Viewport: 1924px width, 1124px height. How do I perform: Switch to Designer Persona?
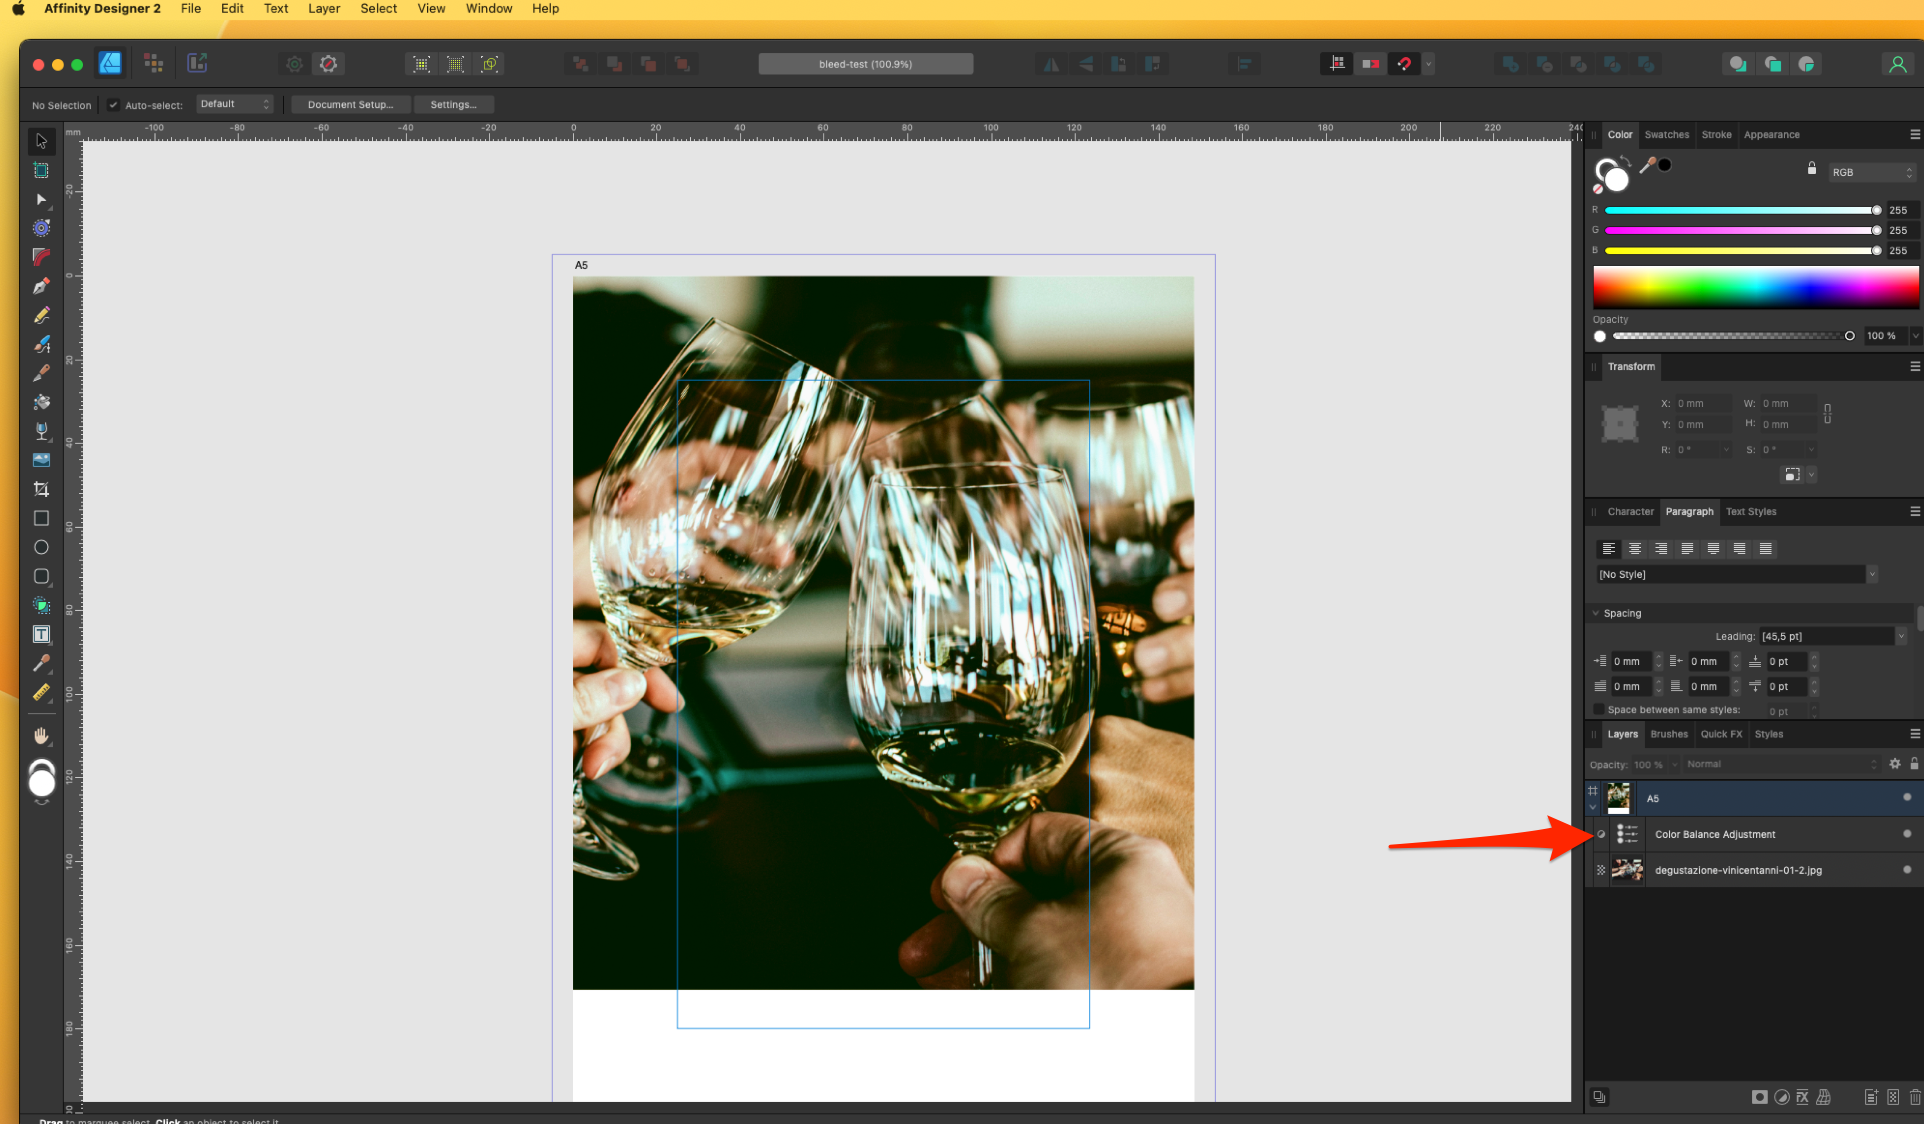(110, 63)
